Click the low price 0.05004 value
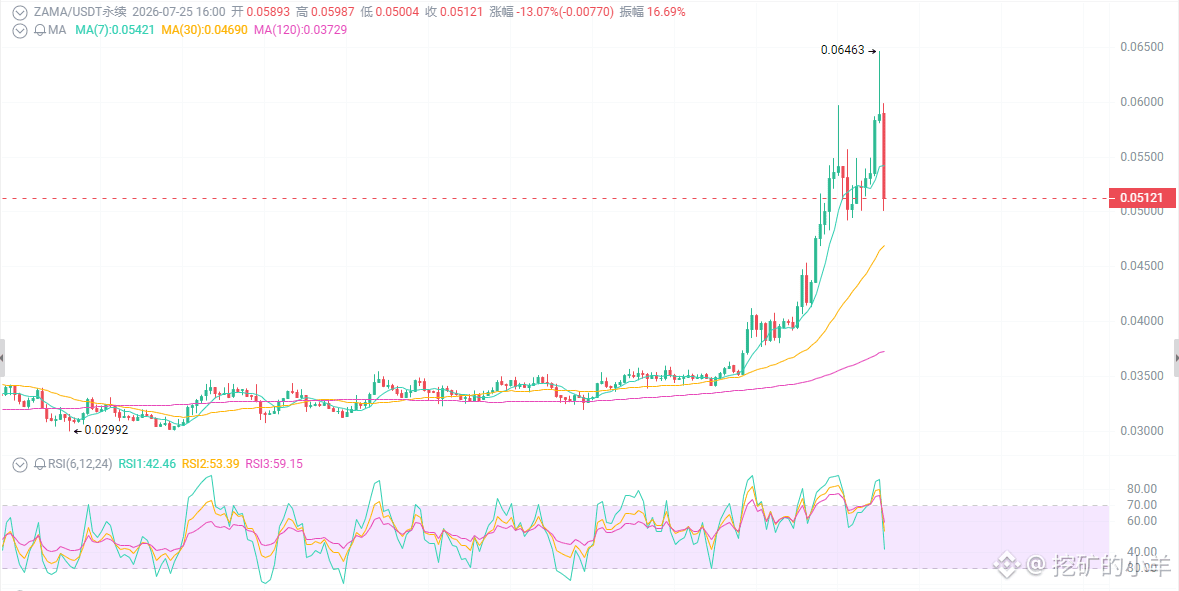The image size is (1179, 591). pyautogui.click(x=399, y=12)
